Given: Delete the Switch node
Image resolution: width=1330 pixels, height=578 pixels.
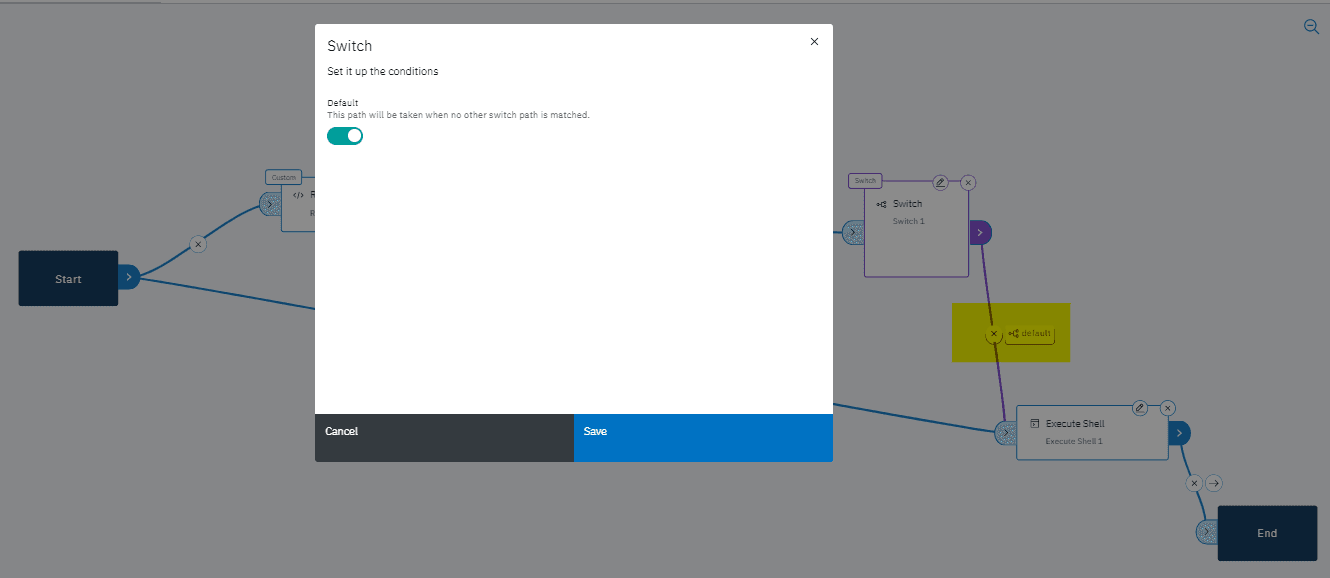Looking at the screenshot, I should [x=968, y=183].
